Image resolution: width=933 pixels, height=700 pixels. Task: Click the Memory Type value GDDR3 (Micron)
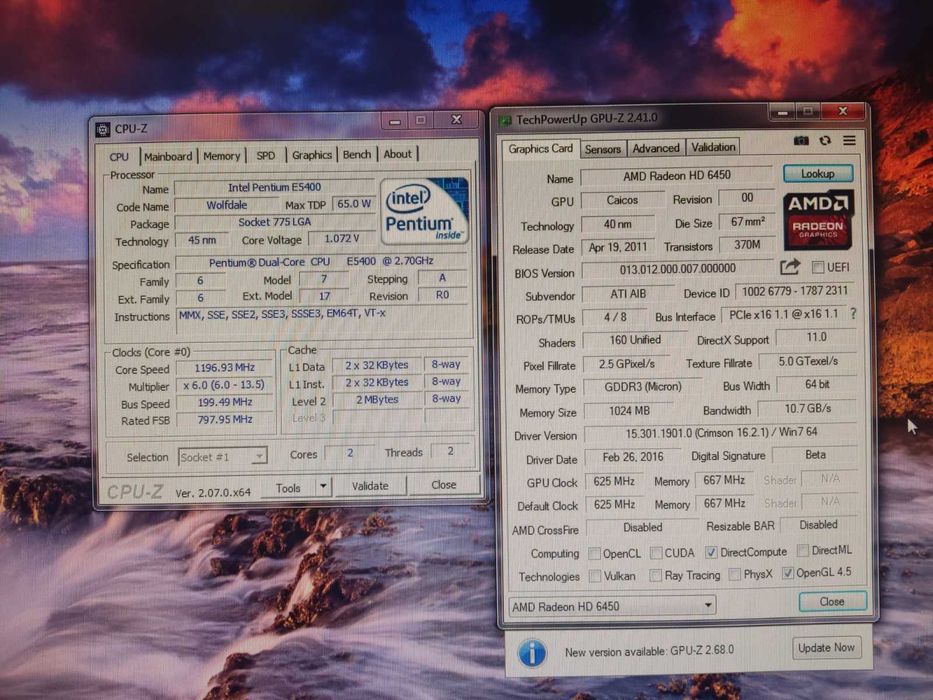point(643,387)
